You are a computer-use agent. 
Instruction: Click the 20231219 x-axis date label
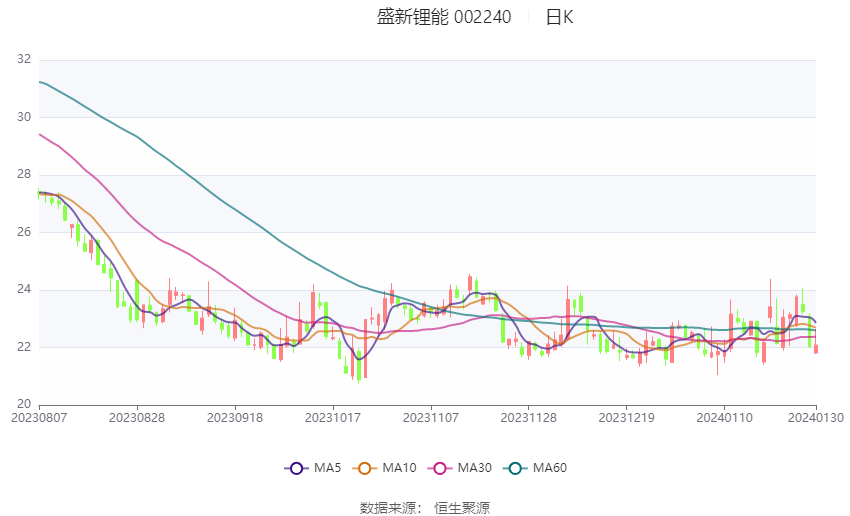(627, 418)
